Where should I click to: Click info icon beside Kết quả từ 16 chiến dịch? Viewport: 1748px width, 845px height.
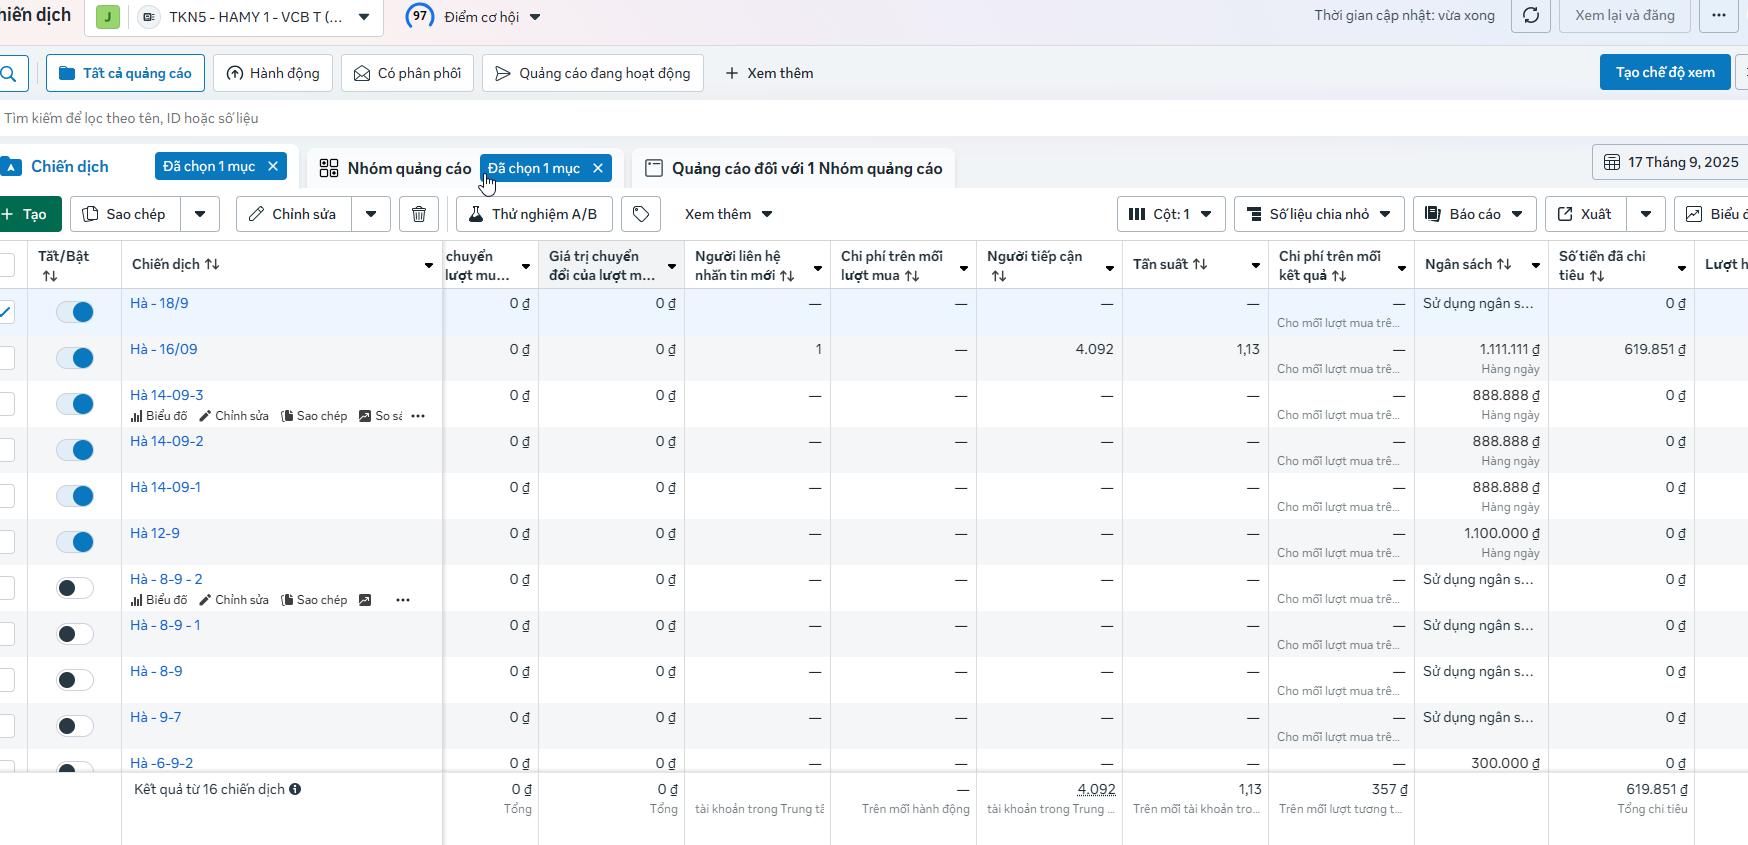point(295,789)
